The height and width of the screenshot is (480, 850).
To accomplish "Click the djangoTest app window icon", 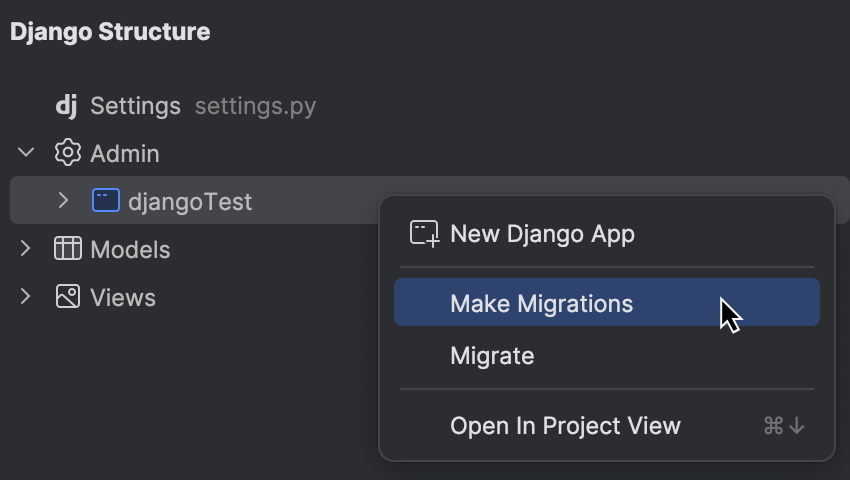I will [x=106, y=200].
